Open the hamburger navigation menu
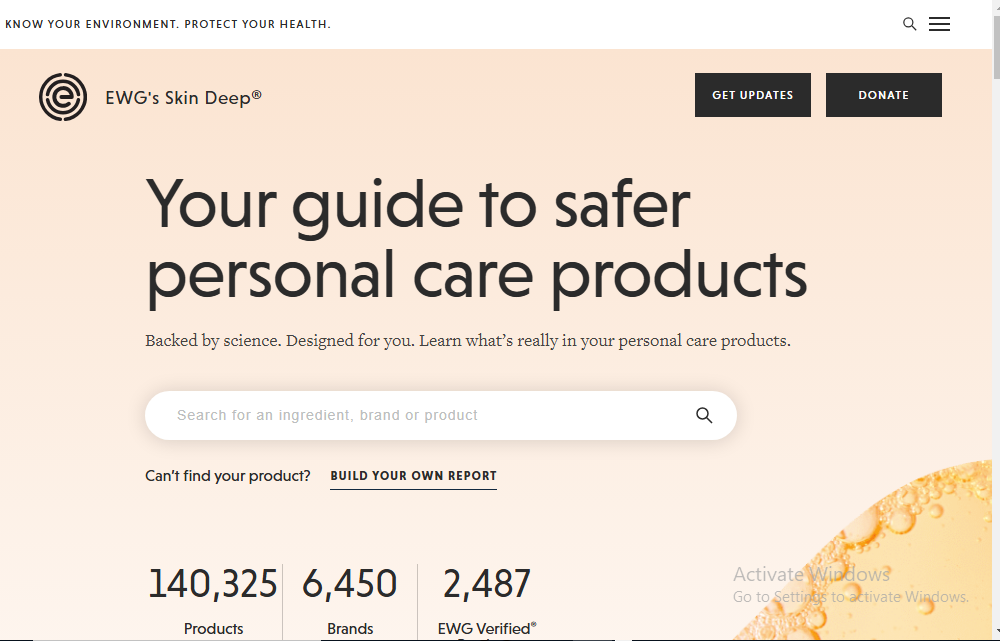The width and height of the screenshot is (1000, 641). 939,24
